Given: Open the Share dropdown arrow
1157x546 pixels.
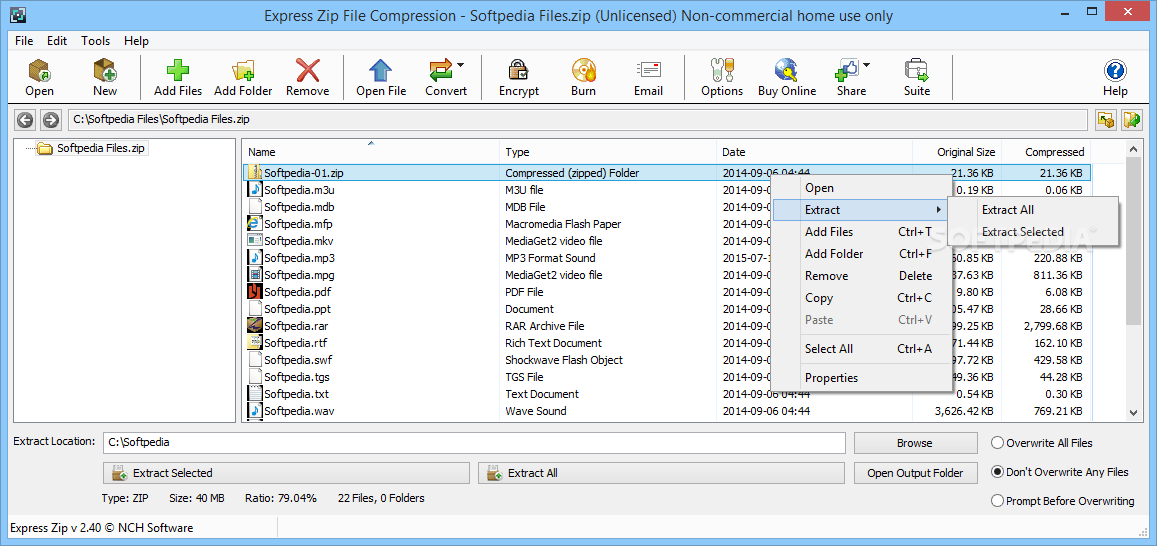Looking at the screenshot, I should tap(866, 66).
